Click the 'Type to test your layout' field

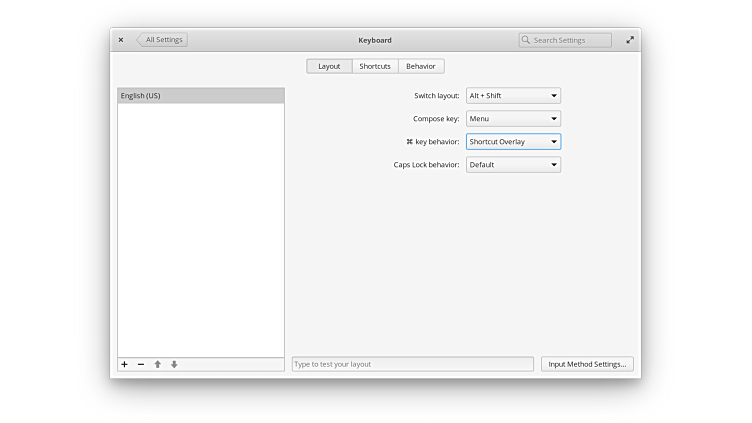point(412,364)
